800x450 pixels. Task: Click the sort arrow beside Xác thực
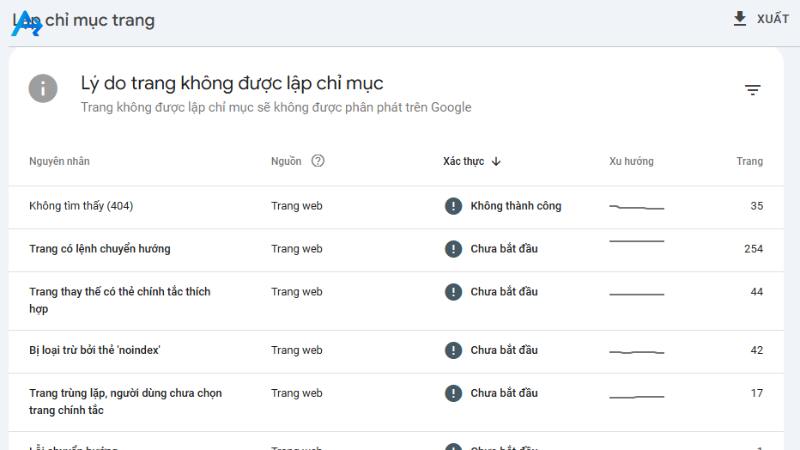[496, 161]
